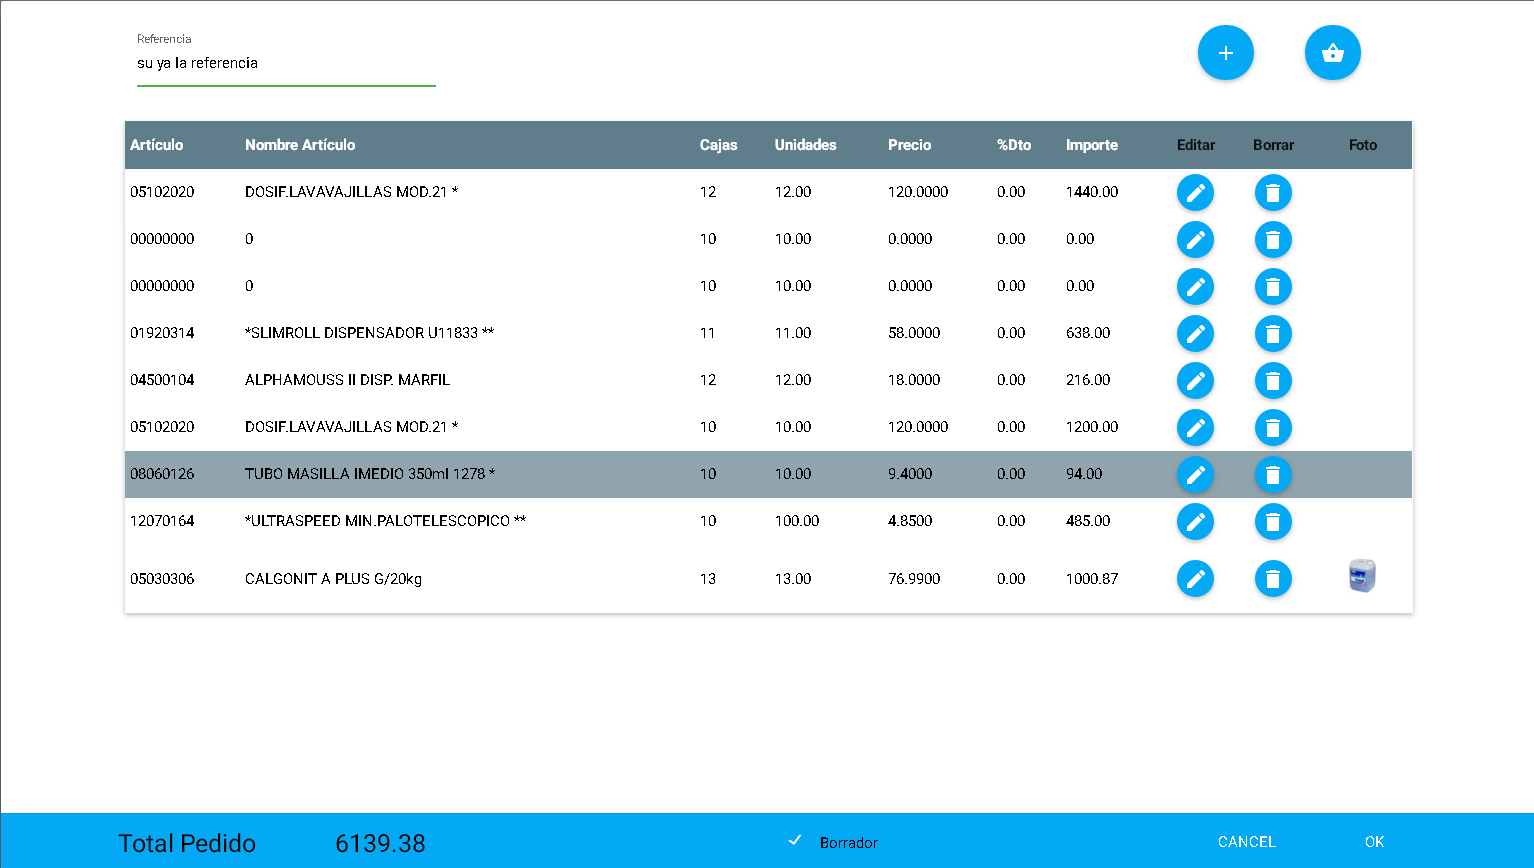The width and height of the screenshot is (1534, 868).
Task: Click the importe value 1000.87
Action: point(1092,579)
